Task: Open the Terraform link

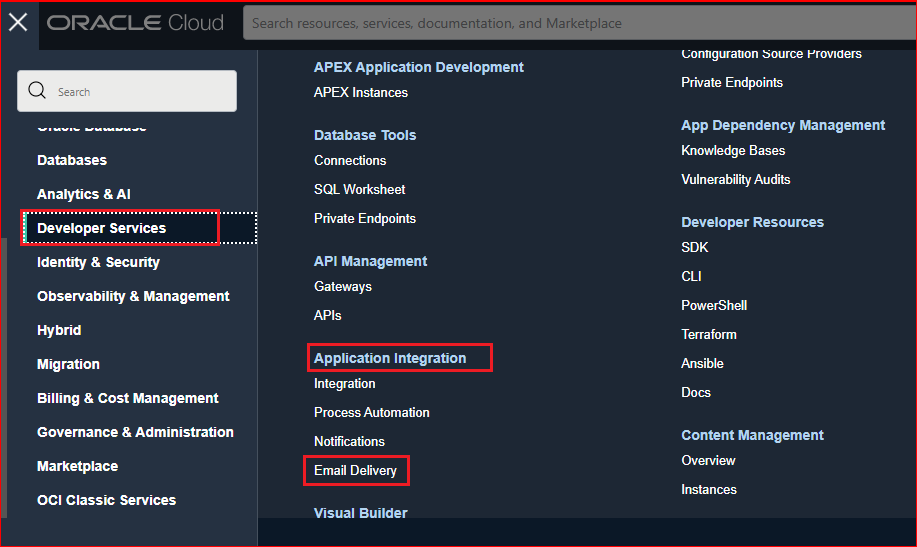Action: [x=709, y=335]
